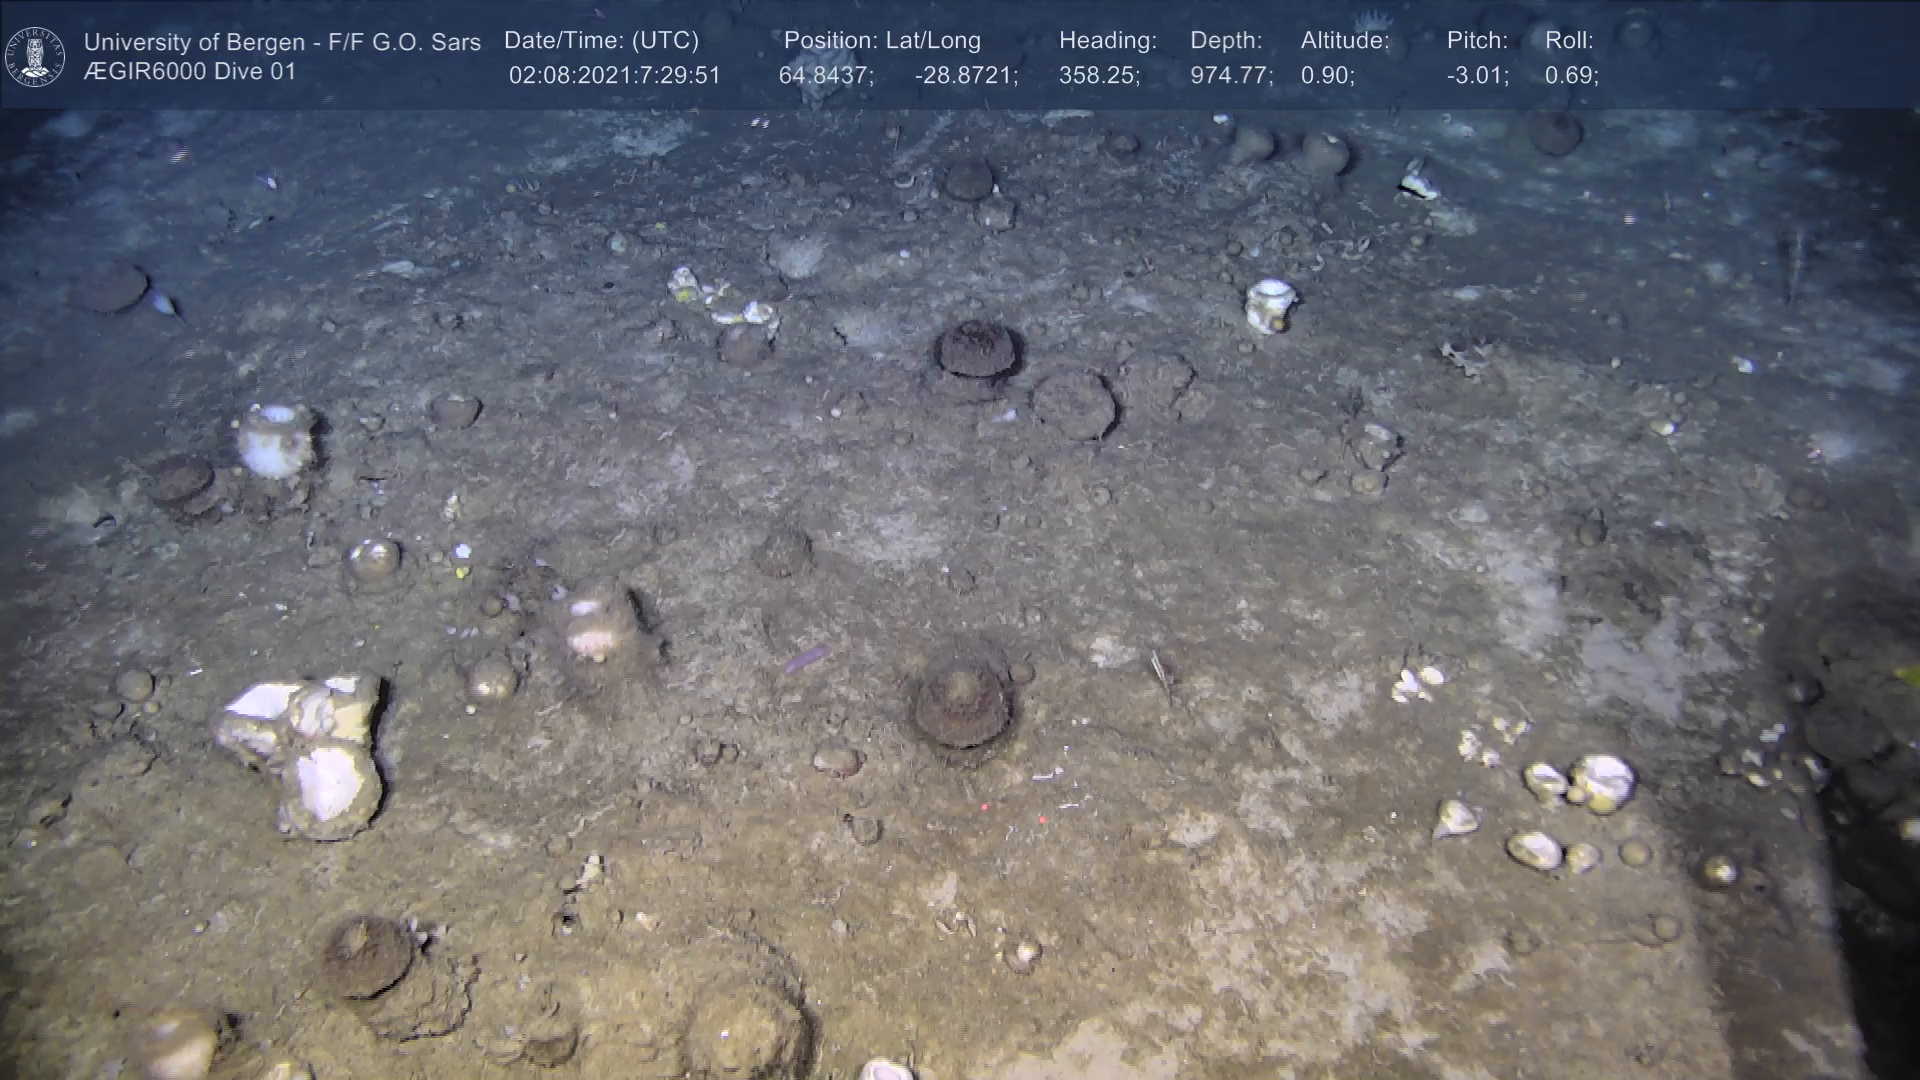Image resolution: width=1920 pixels, height=1080 pixels.
Task: Click the timestamp 02:08:2021:7:29:51
Action: click(x=614, y=76)
